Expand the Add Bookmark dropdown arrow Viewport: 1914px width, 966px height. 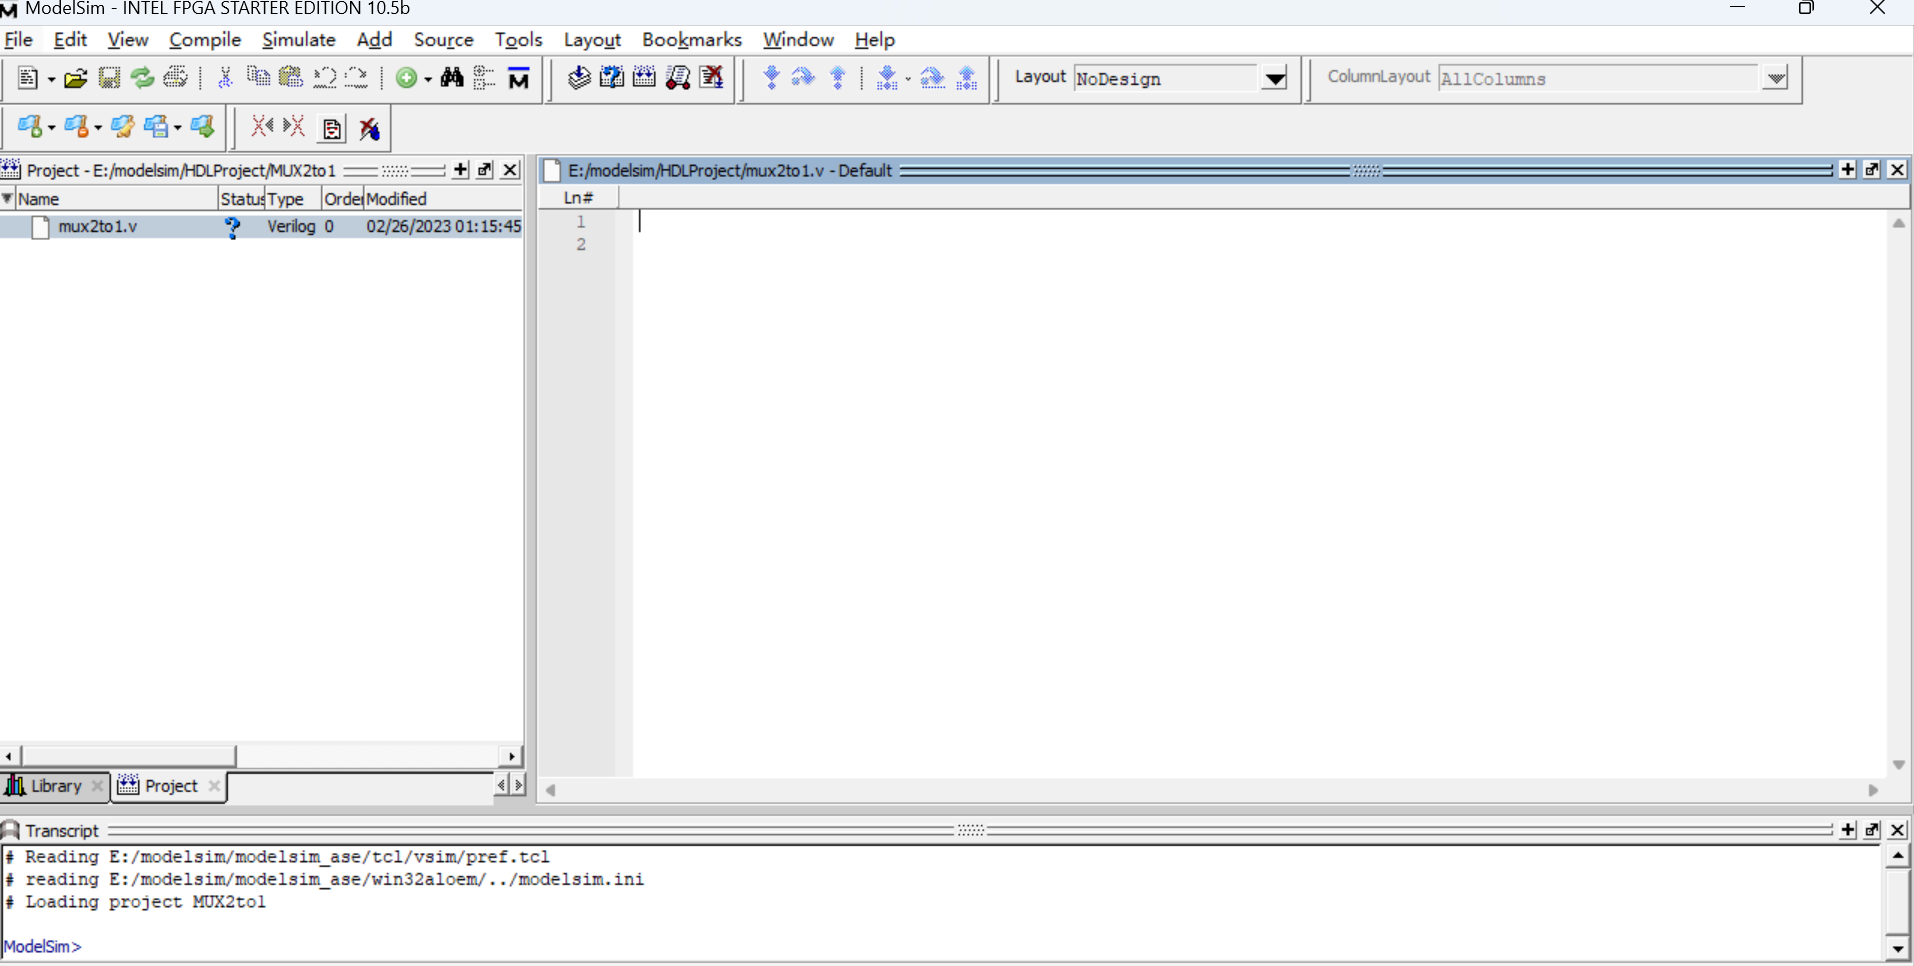(51, 128)
